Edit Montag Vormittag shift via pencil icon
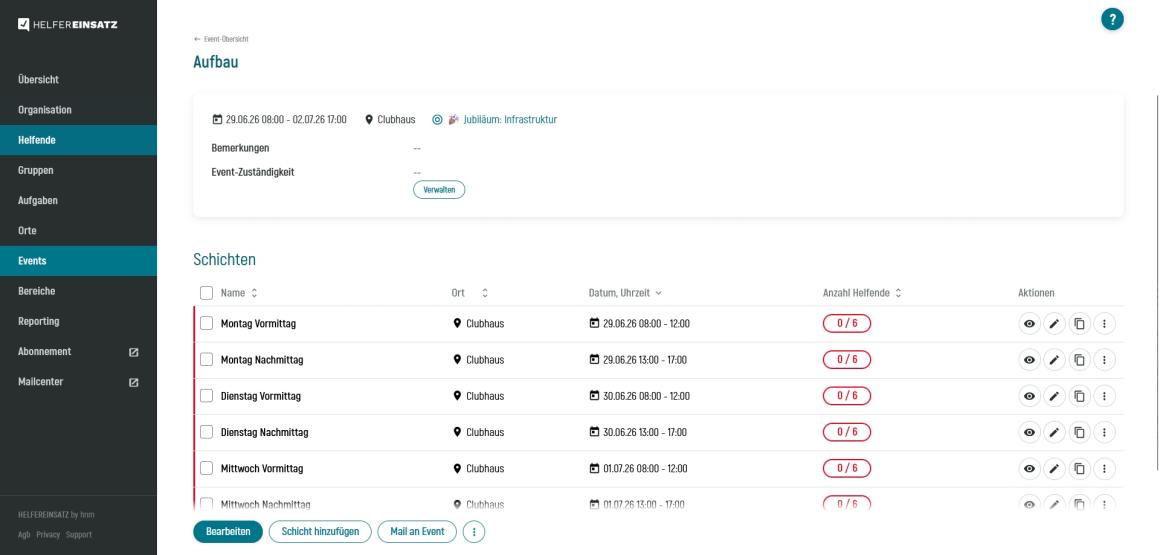Screen dimensions: 1160x555 point(1054,324)
